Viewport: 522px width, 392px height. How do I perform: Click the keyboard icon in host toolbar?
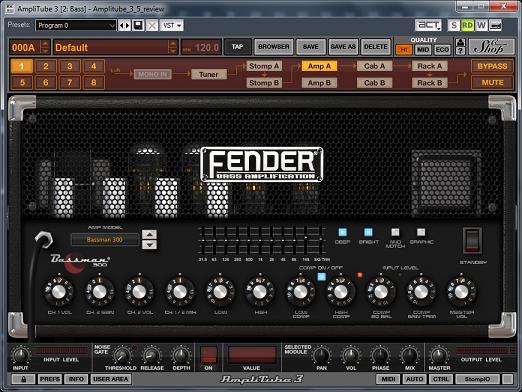click(x=496, y=25)
